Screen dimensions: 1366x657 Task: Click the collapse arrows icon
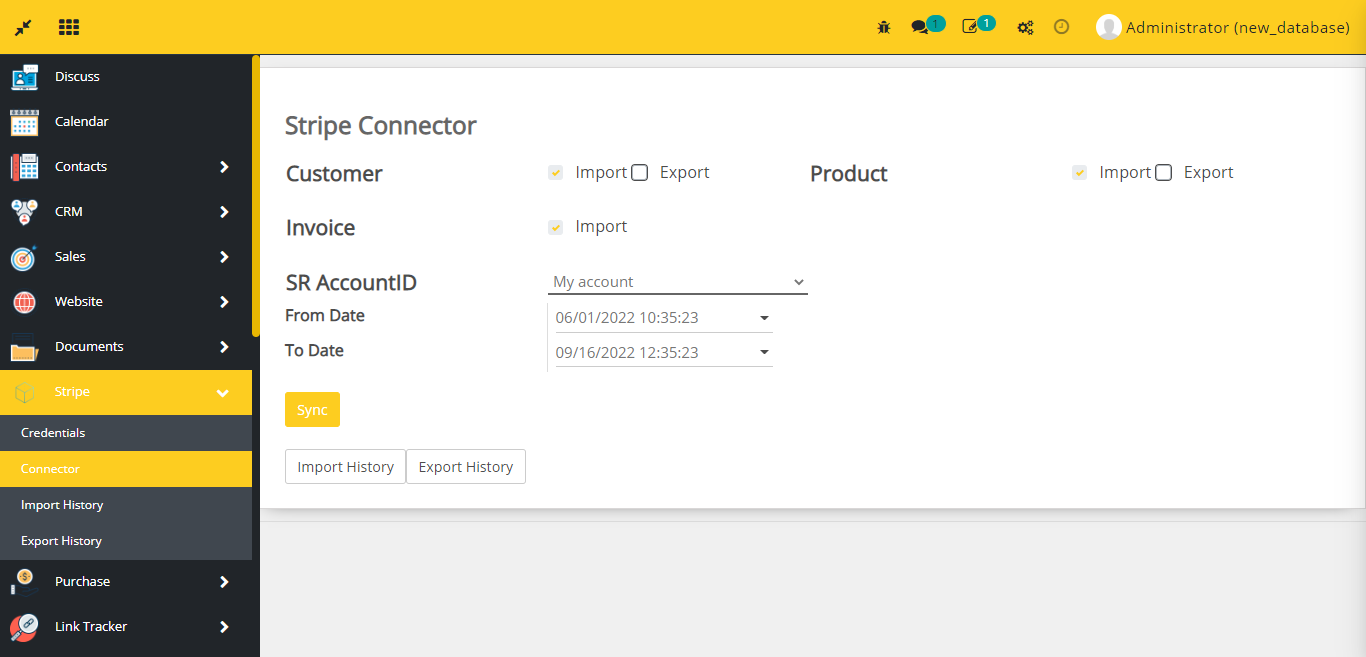pyautogui.click(x=22, y=27)
